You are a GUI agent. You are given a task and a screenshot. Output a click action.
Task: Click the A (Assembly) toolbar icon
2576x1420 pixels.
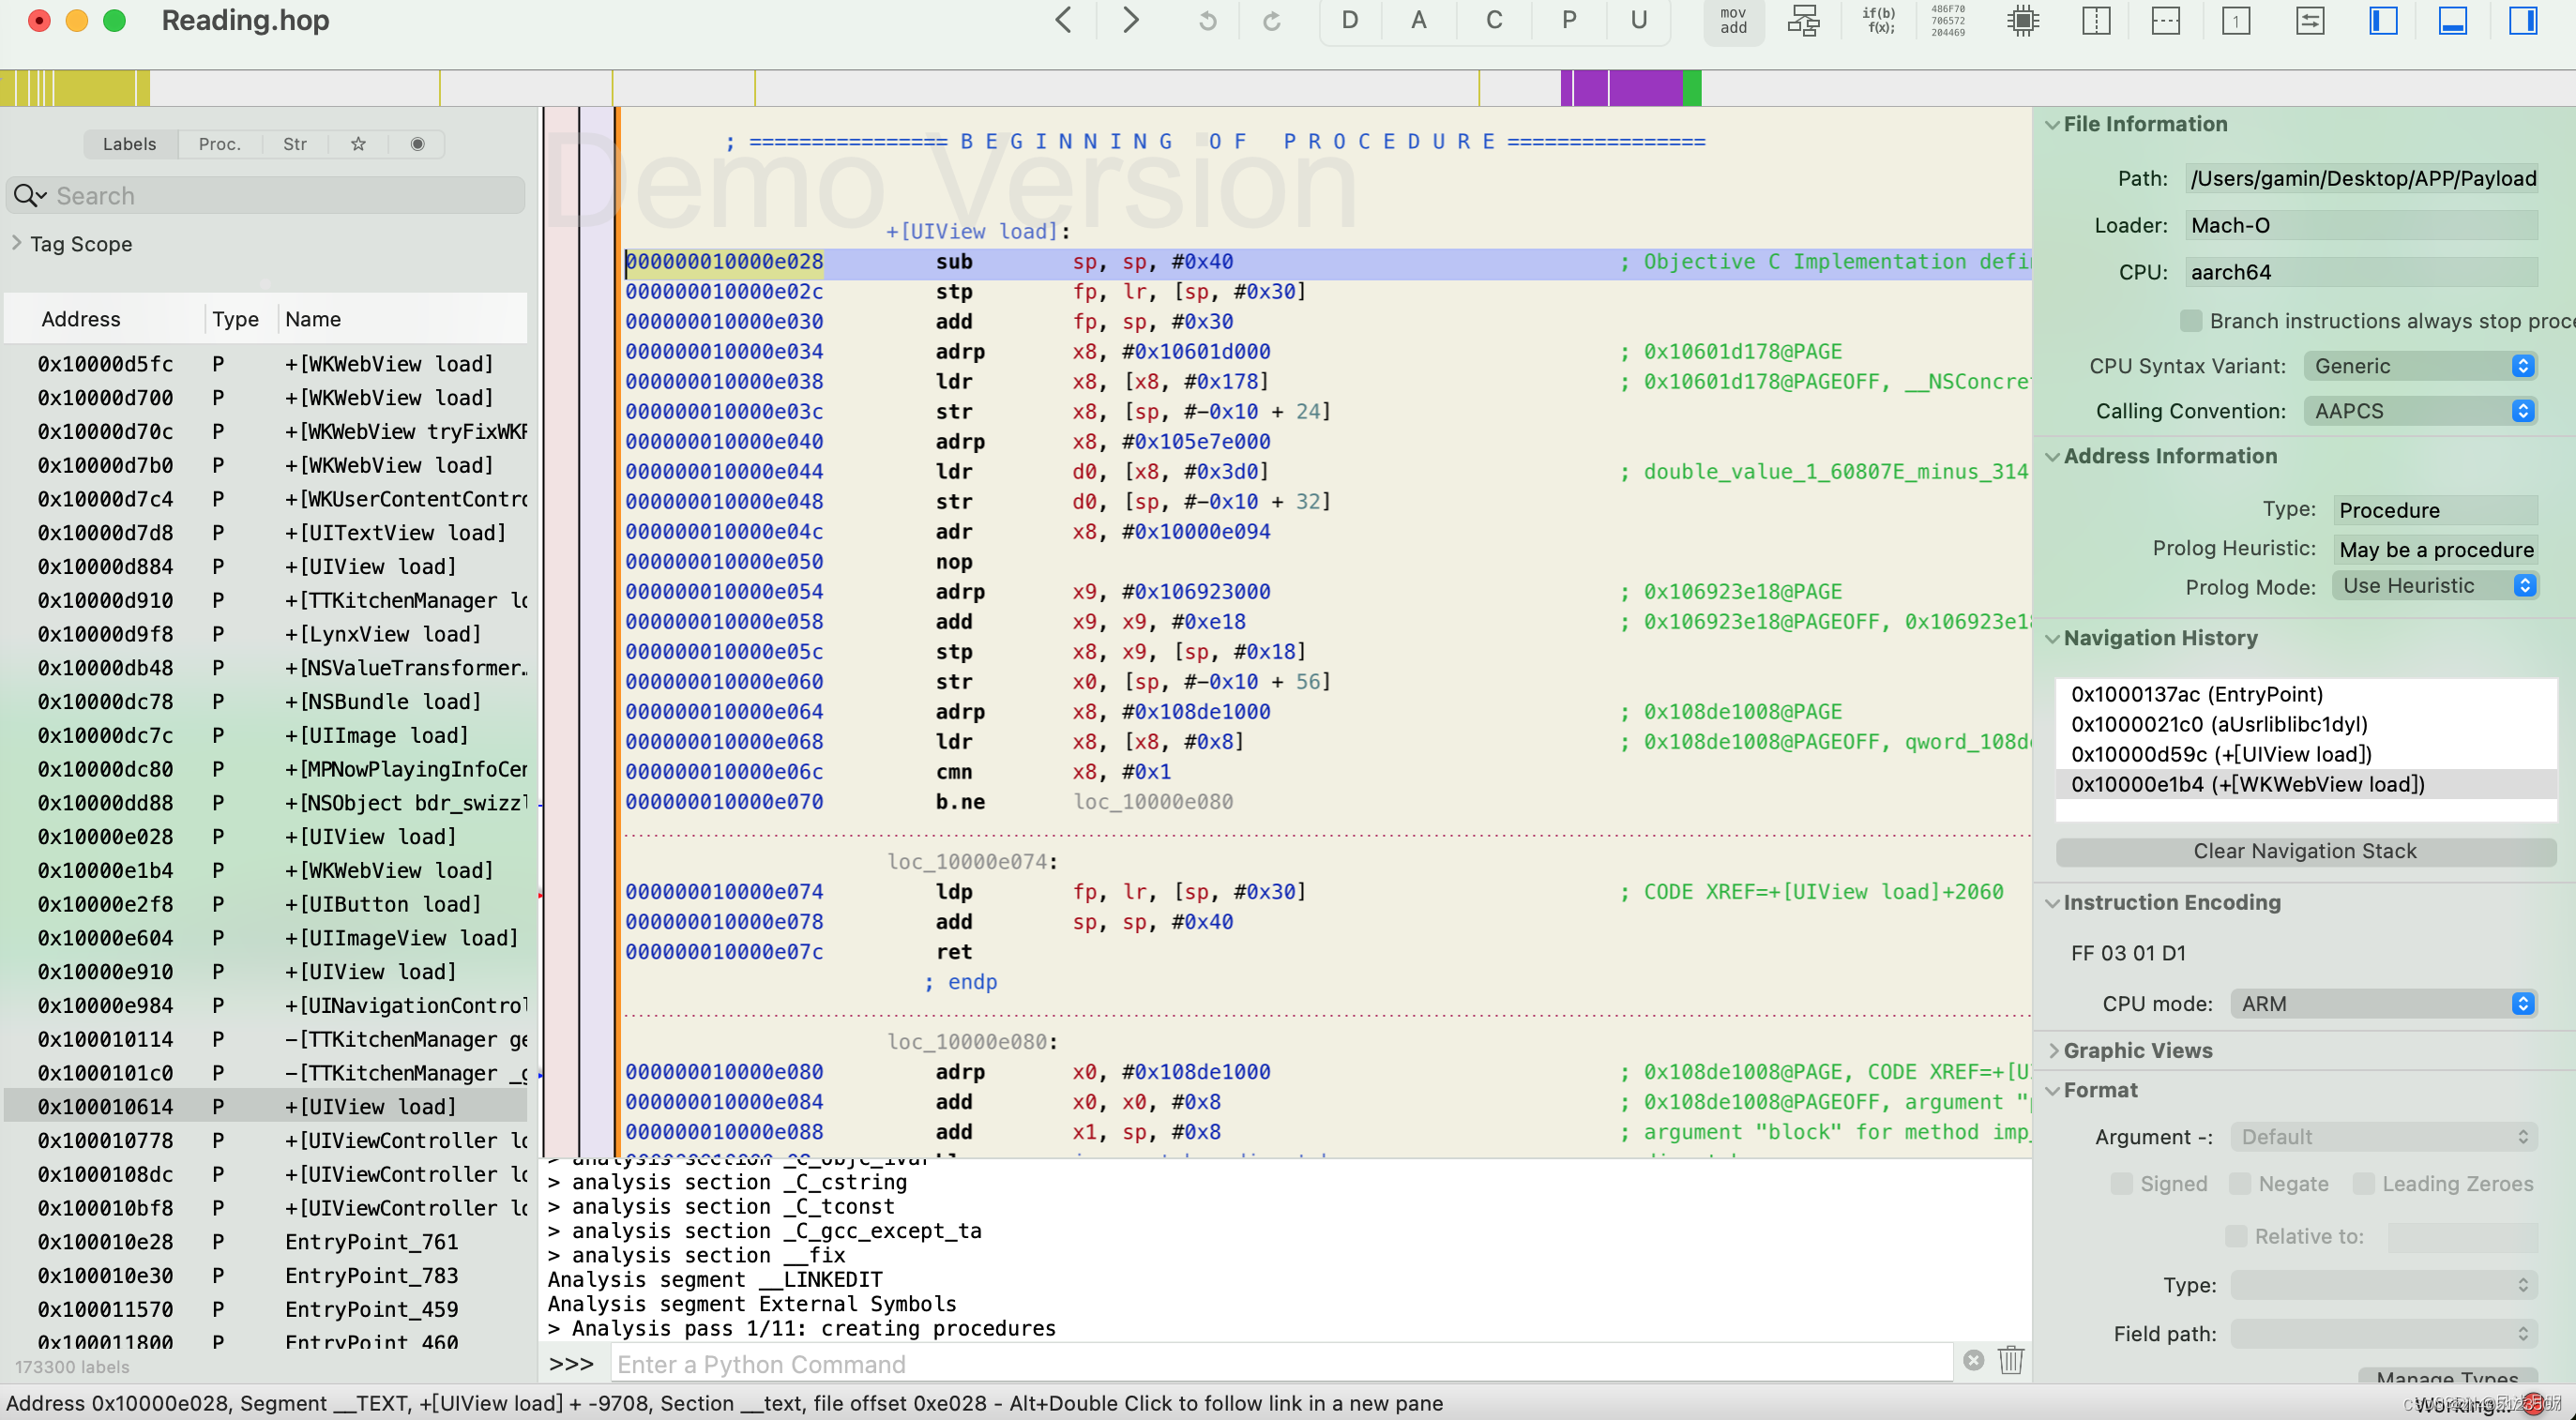click(1420, 21)
